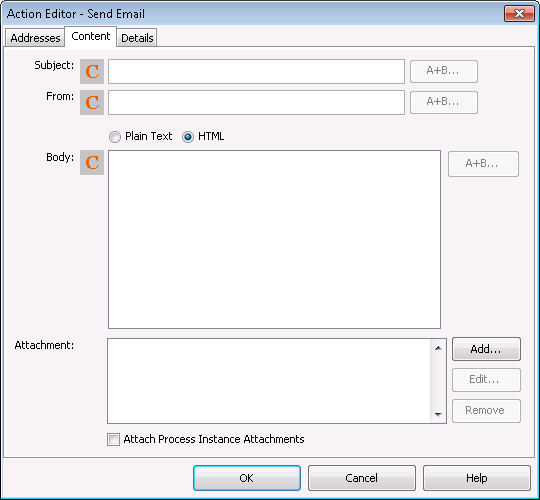Select the Content tab
540x500 pixels.
click(x=91, y=36)
